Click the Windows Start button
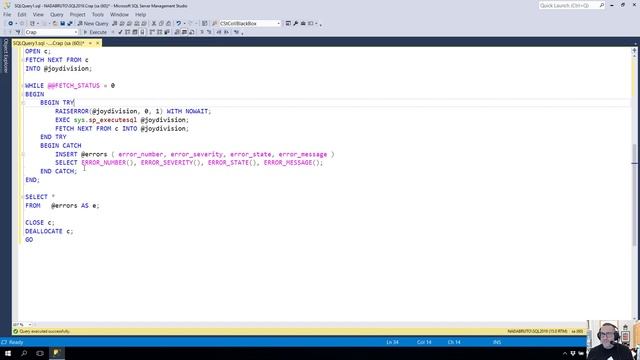 [8, 353]
